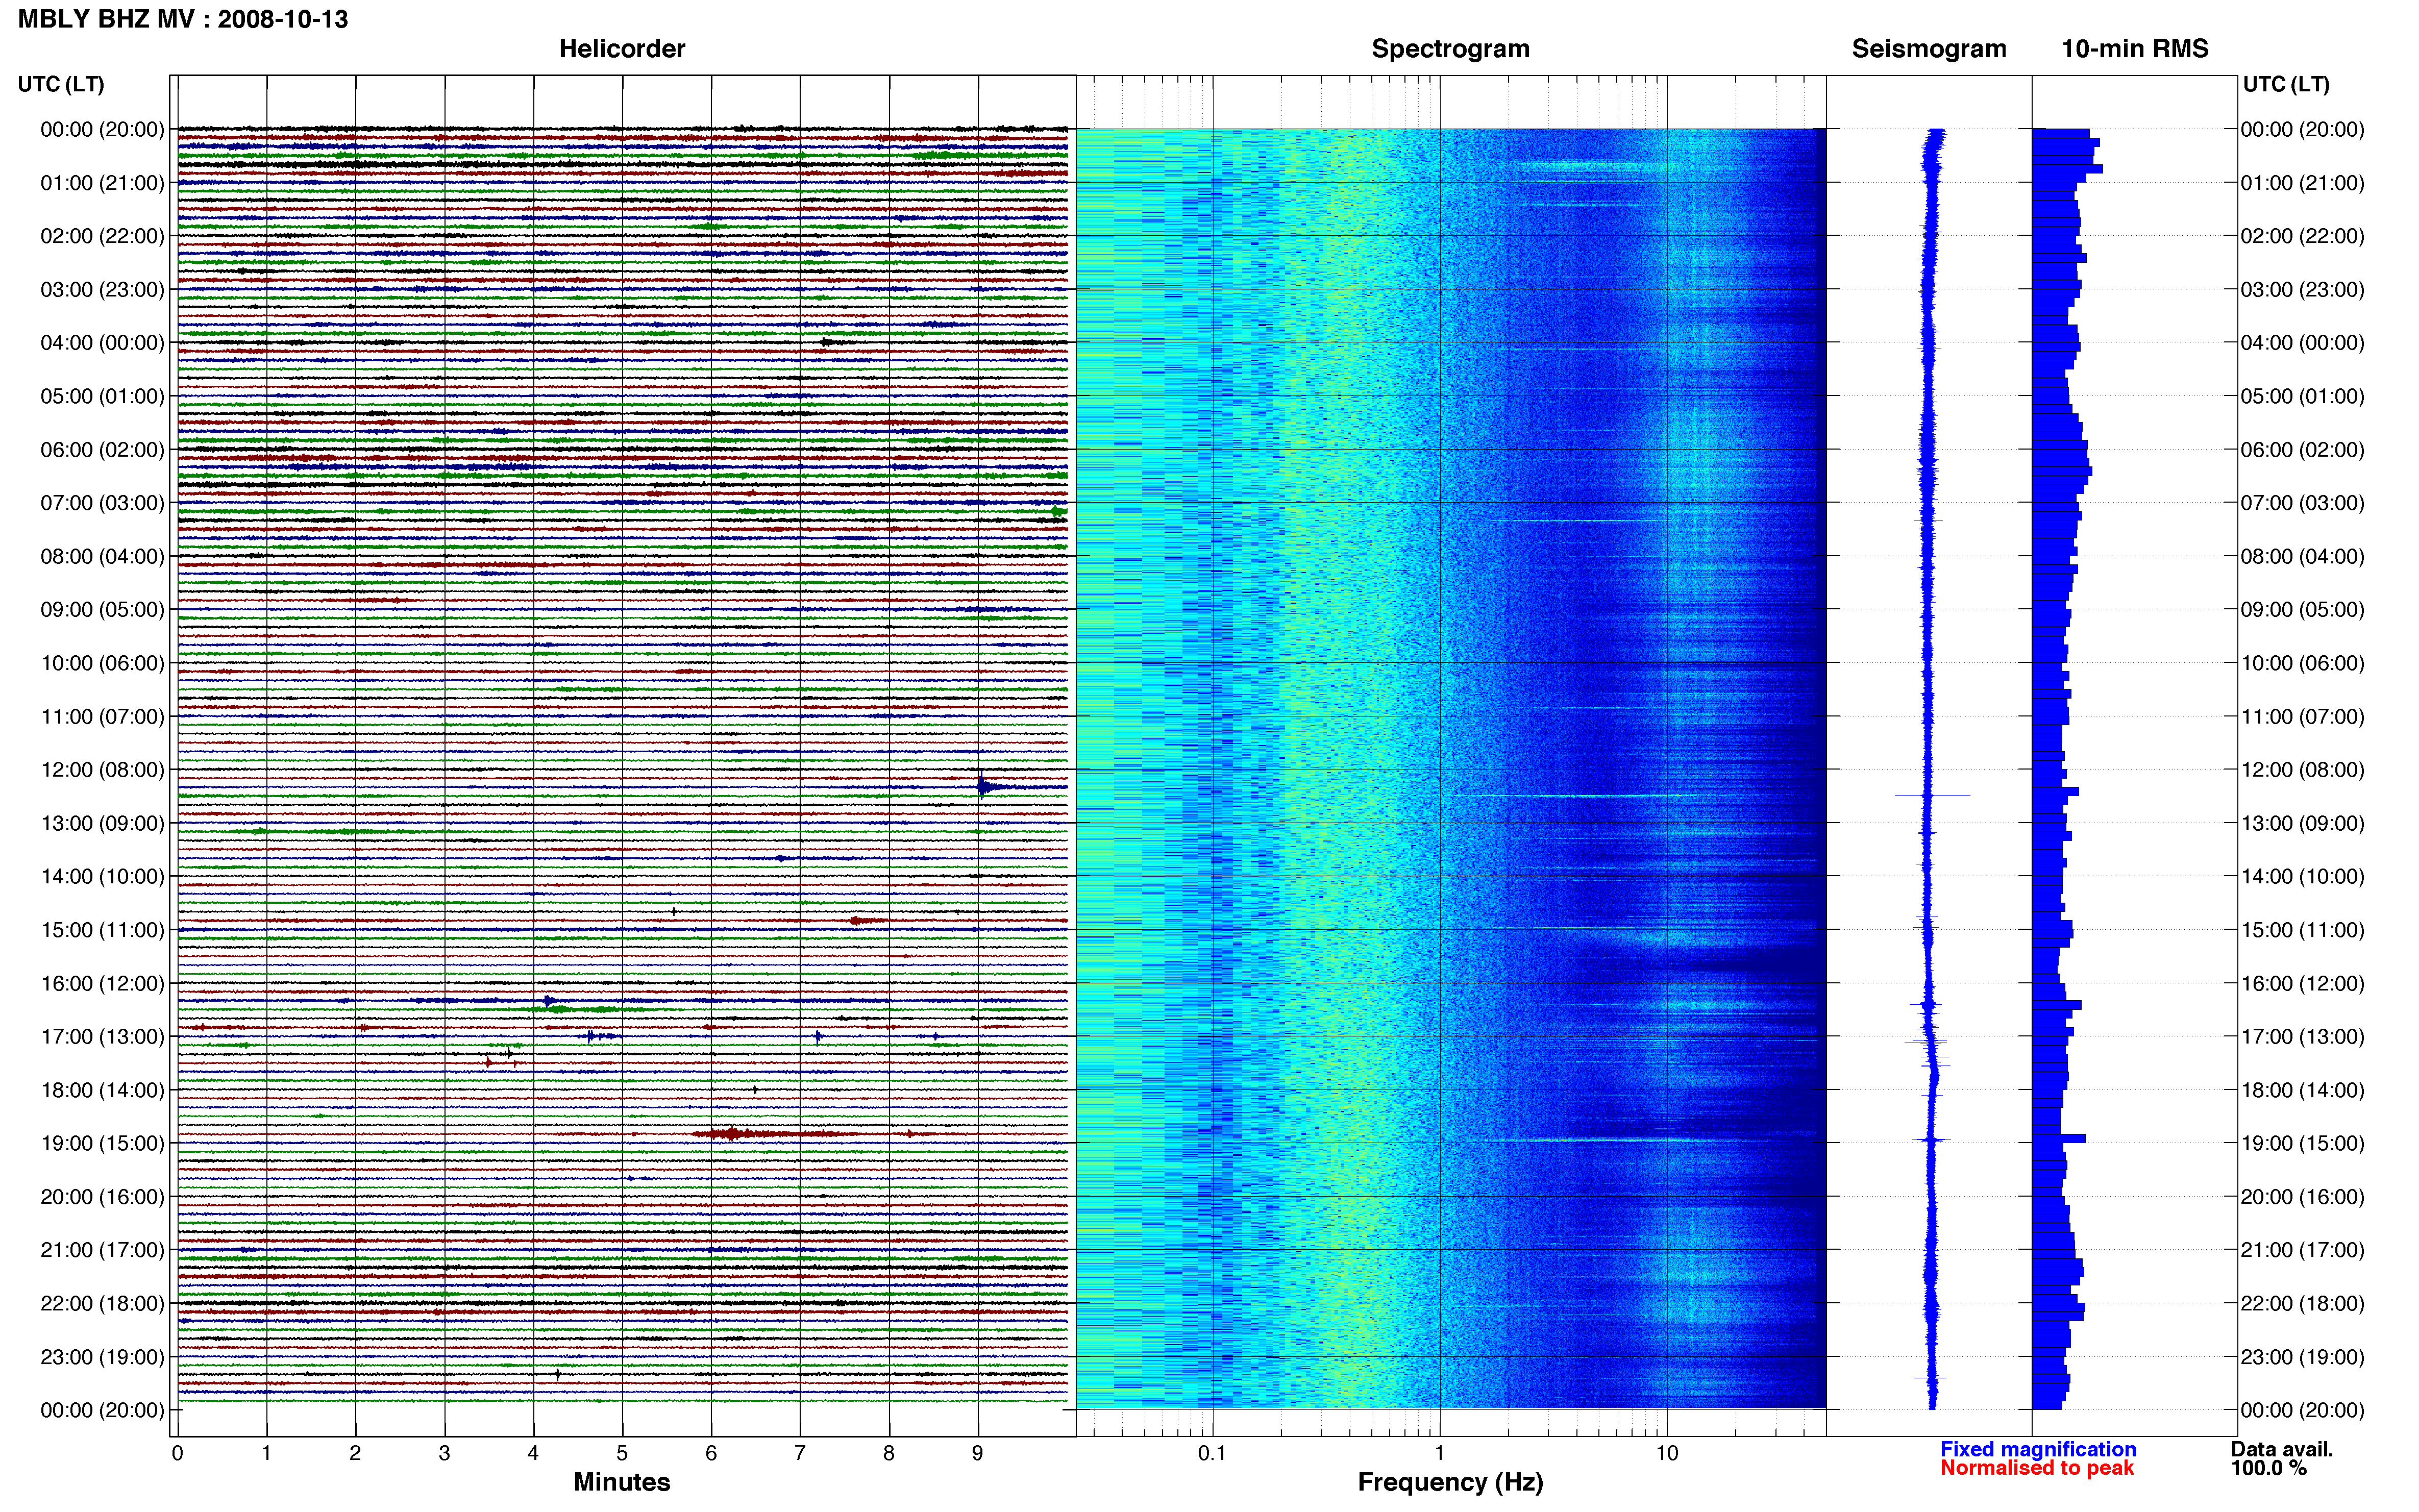Viewport: 2419px width, 1512px height.
Task: Select the Seismogram panel heading
Action: tap(1929, 49)
